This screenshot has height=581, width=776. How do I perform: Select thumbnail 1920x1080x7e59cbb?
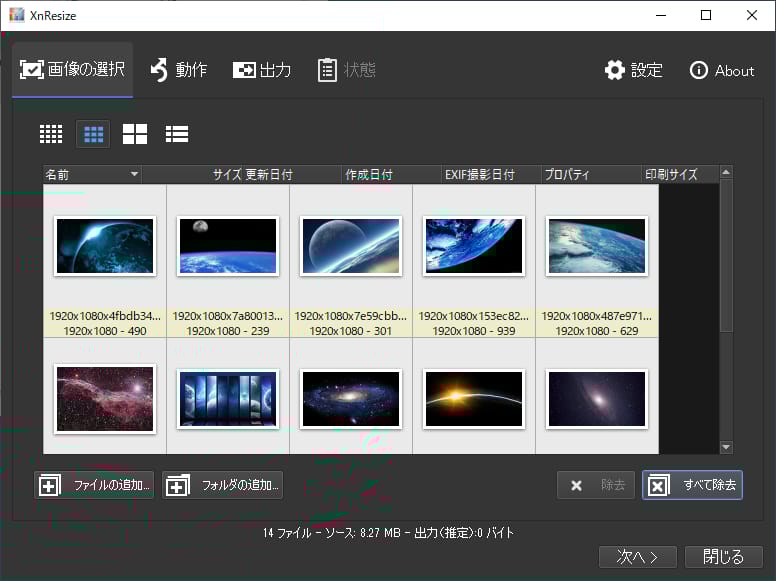(351, 246)
